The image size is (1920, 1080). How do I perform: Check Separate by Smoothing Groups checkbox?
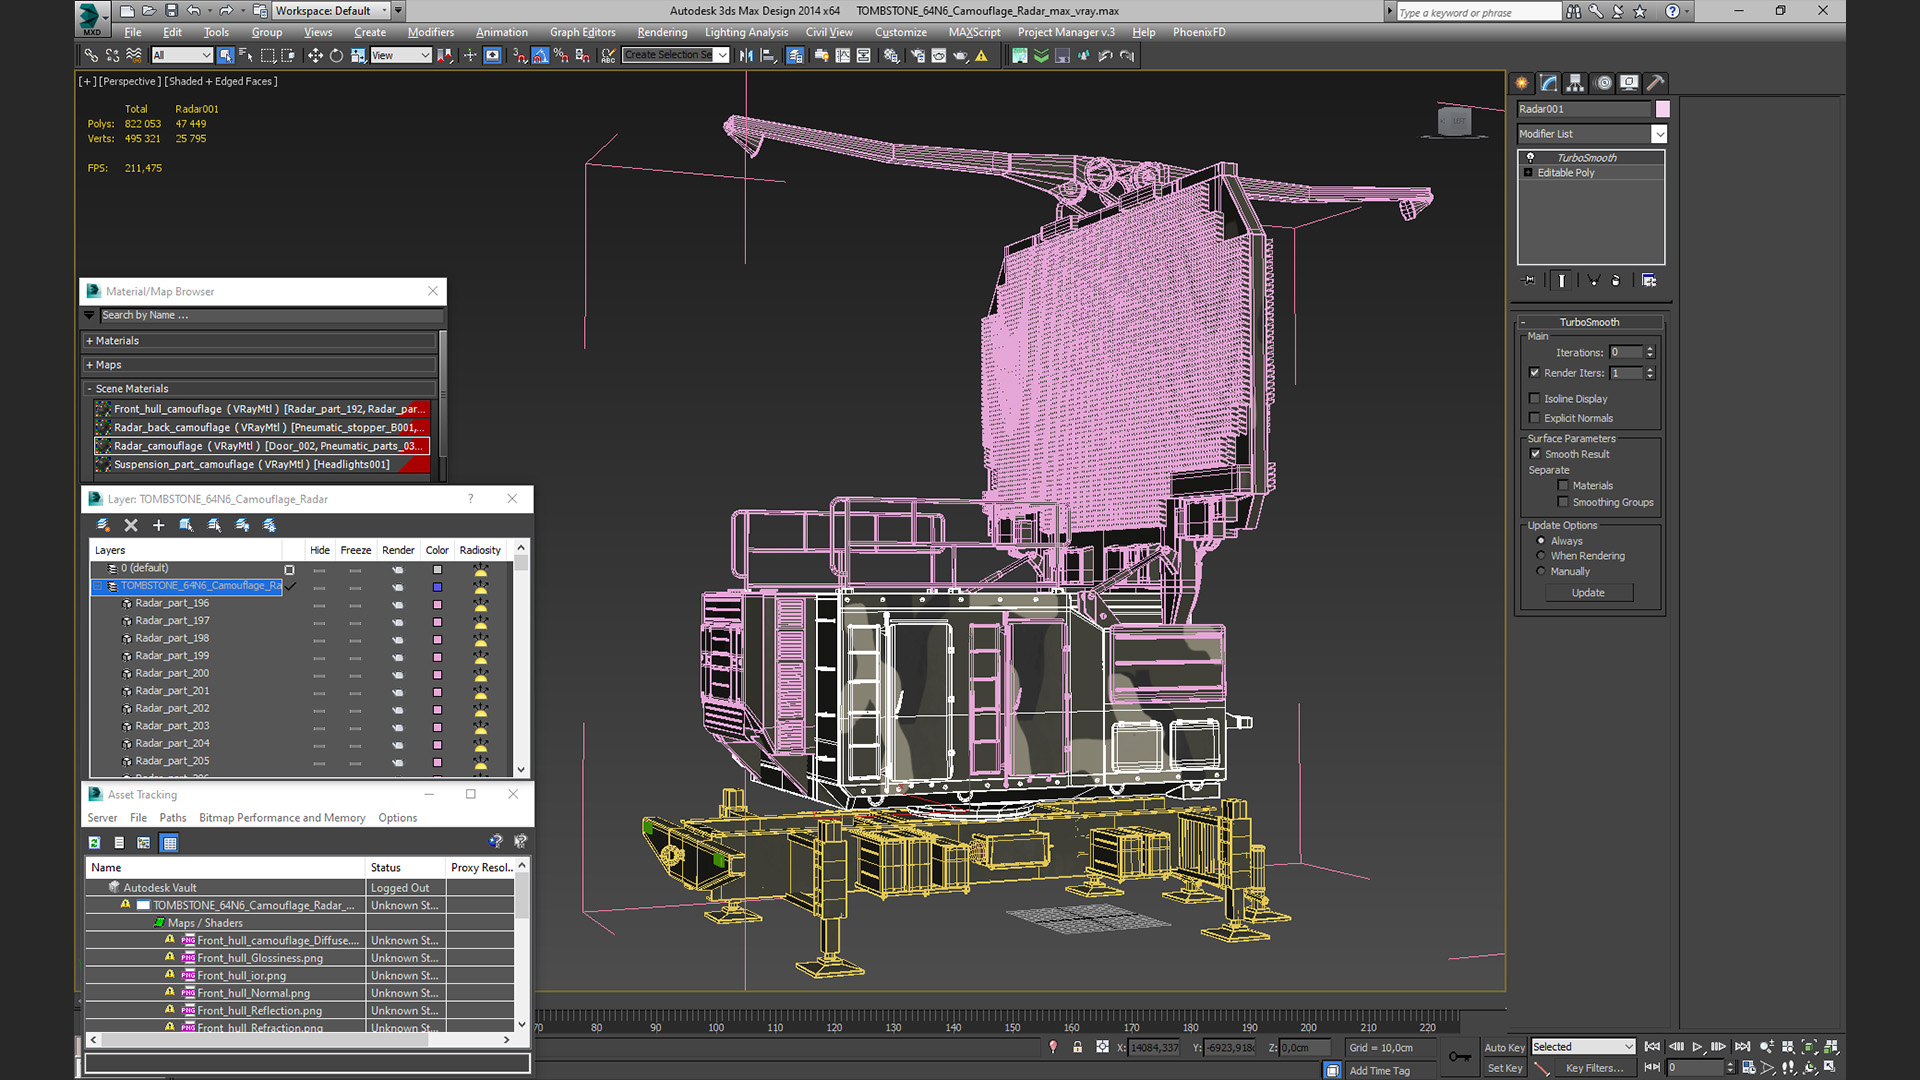coord(1563,502)
